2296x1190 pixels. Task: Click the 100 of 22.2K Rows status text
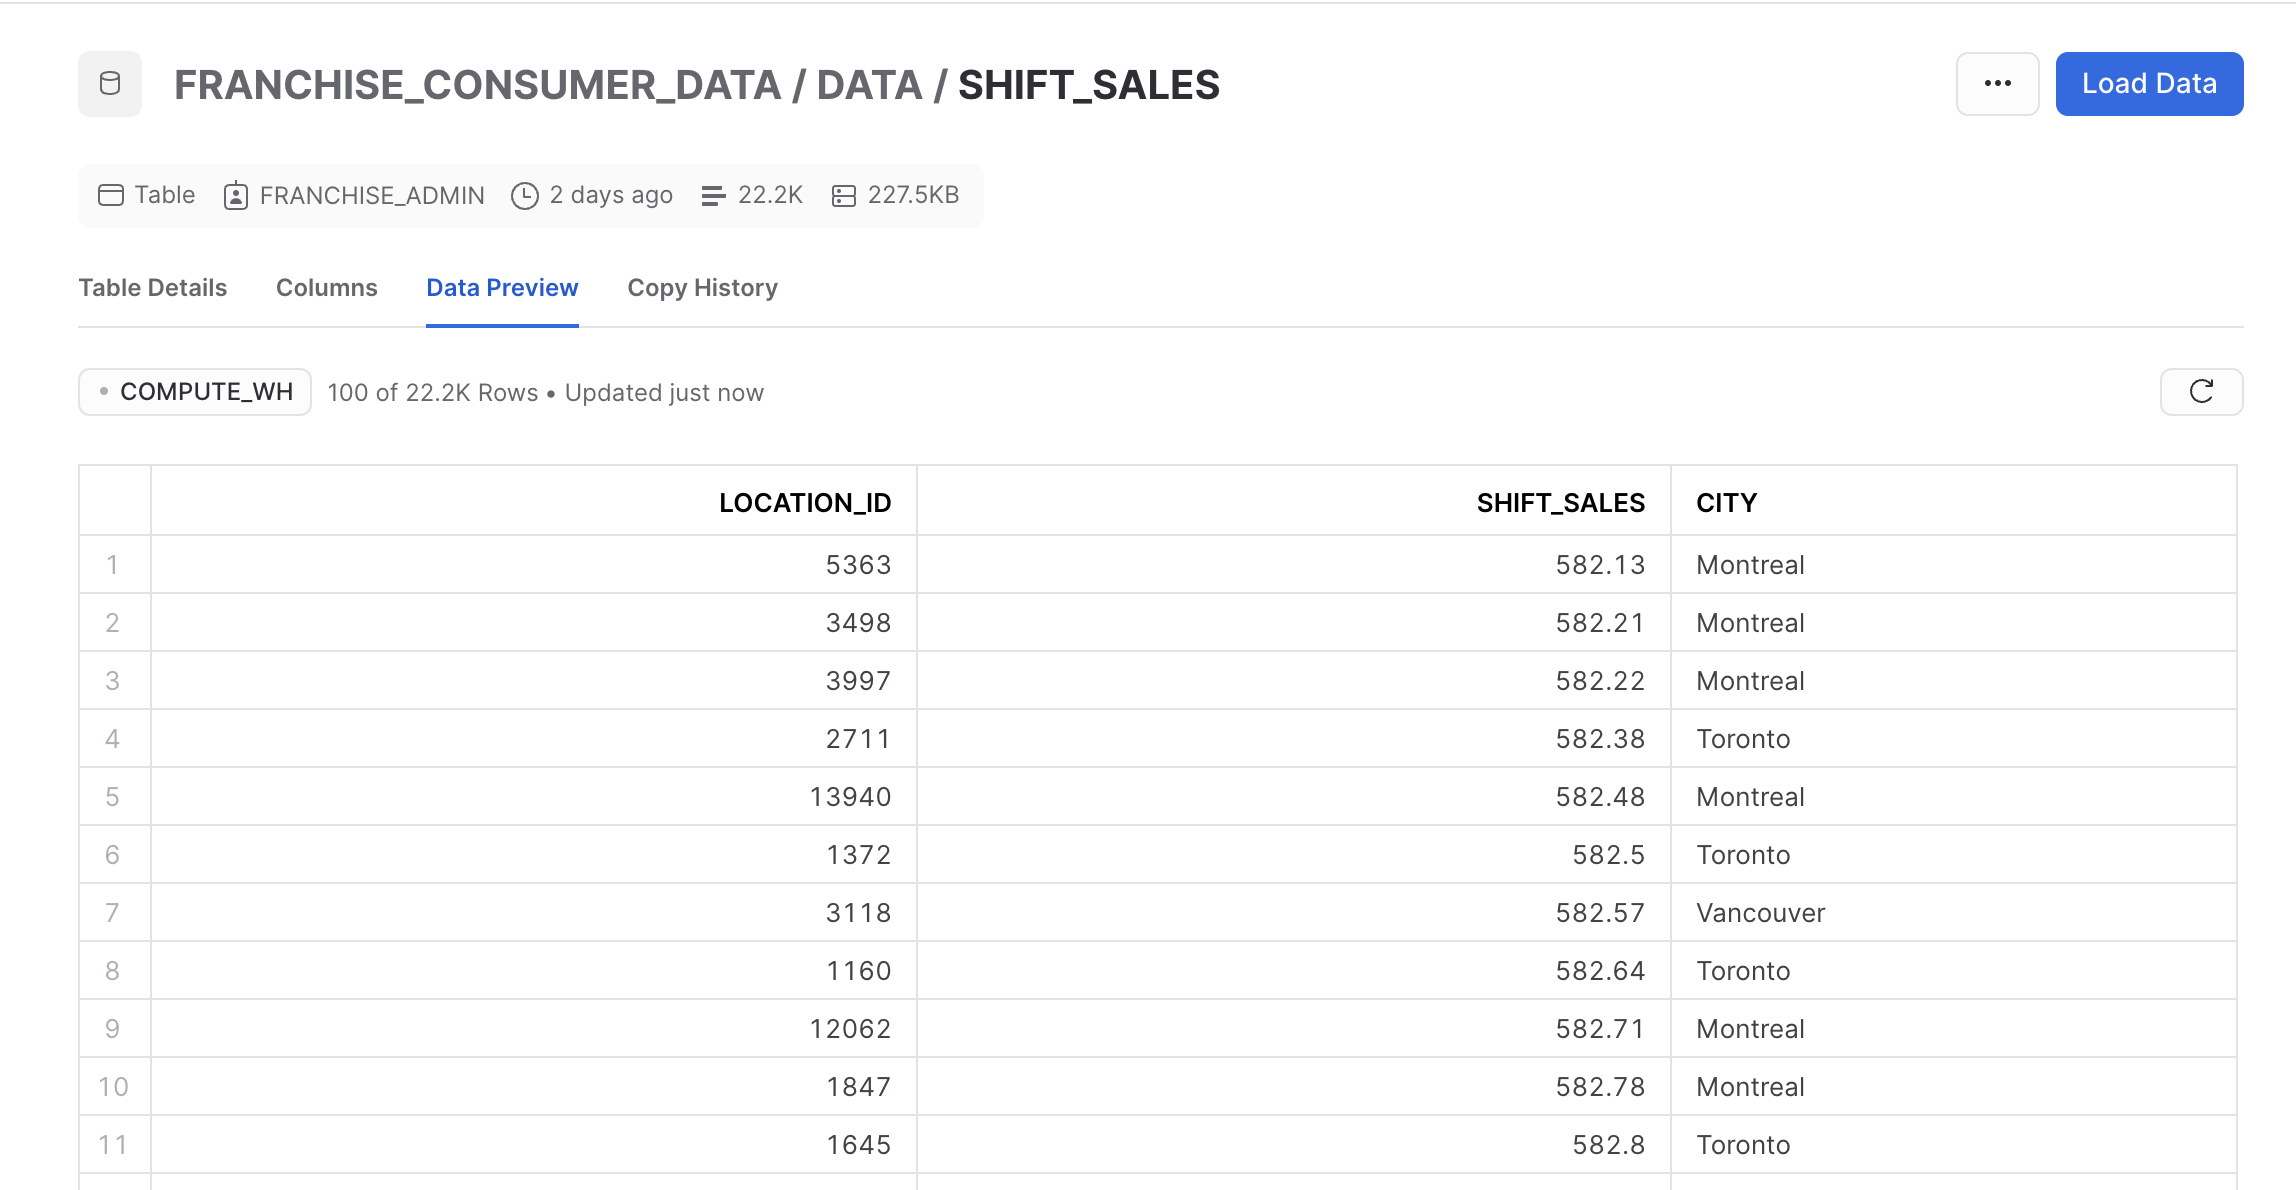[x=433, y=393]
